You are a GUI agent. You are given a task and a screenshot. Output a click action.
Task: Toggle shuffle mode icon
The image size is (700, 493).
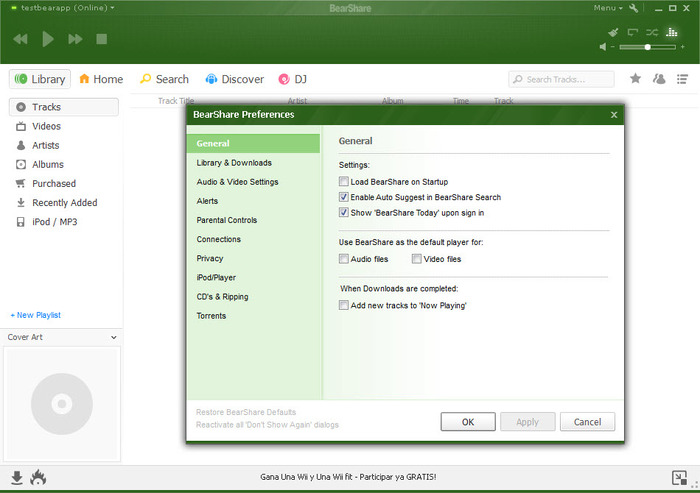652,32
